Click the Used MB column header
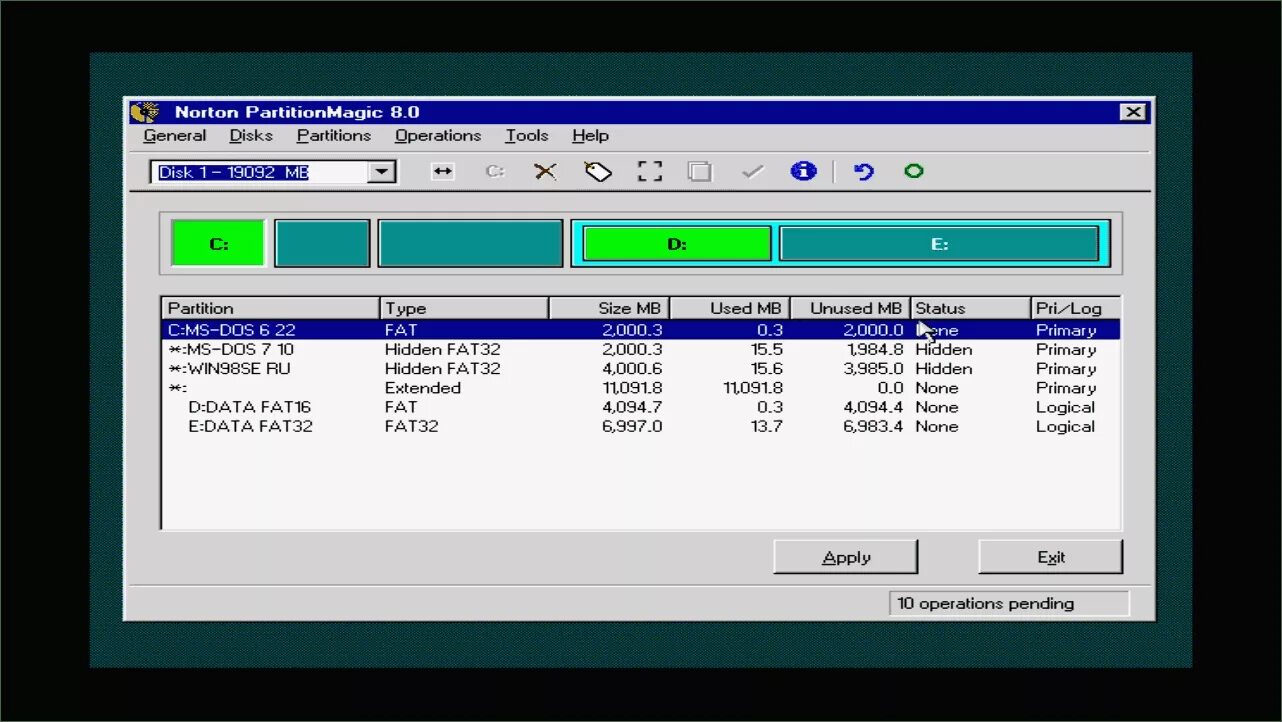This screenshot has height=722, width=1282. [730, 308]
